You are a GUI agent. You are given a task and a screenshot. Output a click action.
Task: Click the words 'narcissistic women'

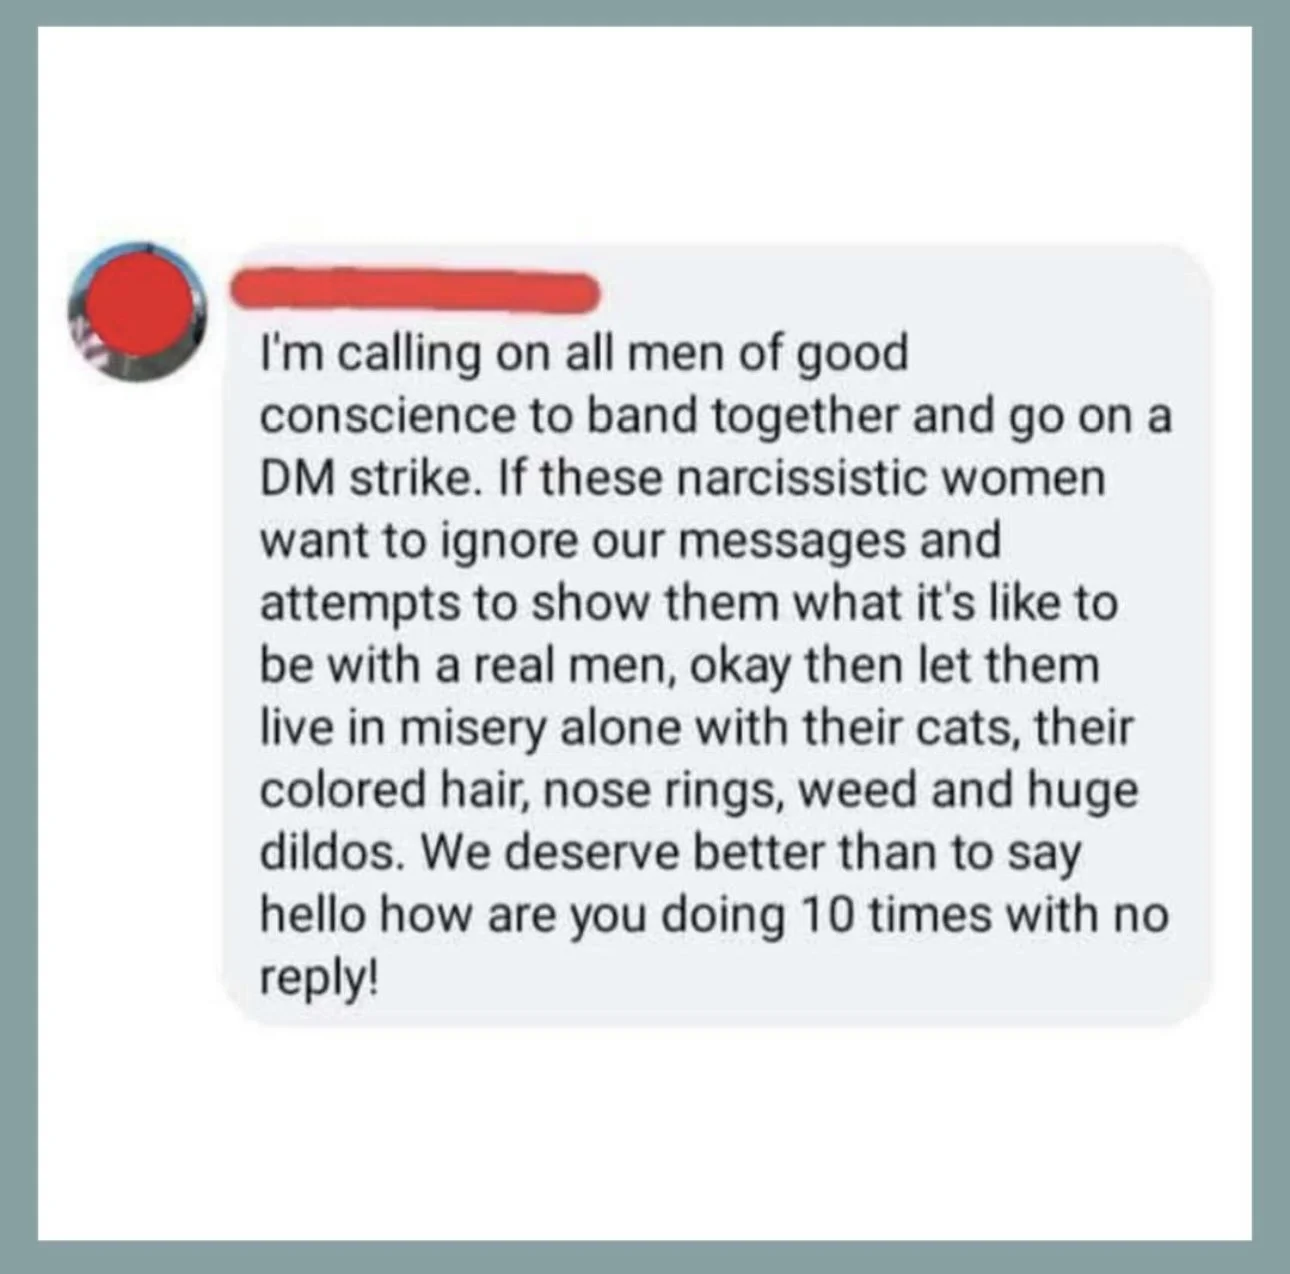(x=892, y=478)
